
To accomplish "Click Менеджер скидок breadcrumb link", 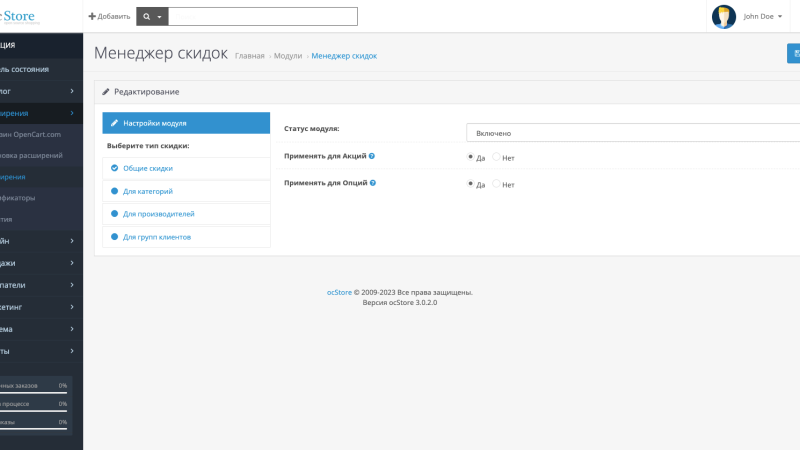I will pyautogui.click(x=344, y=56).
